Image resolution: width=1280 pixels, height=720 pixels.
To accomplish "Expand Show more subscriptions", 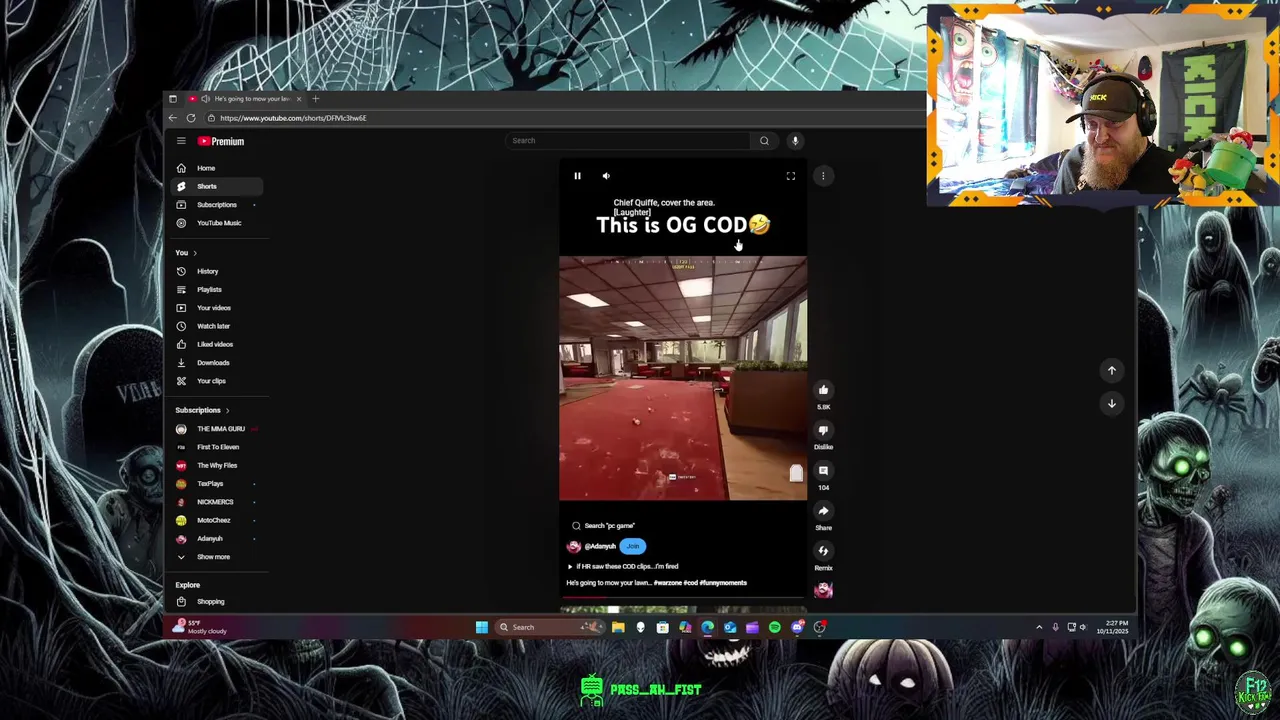I will (216, 557).
